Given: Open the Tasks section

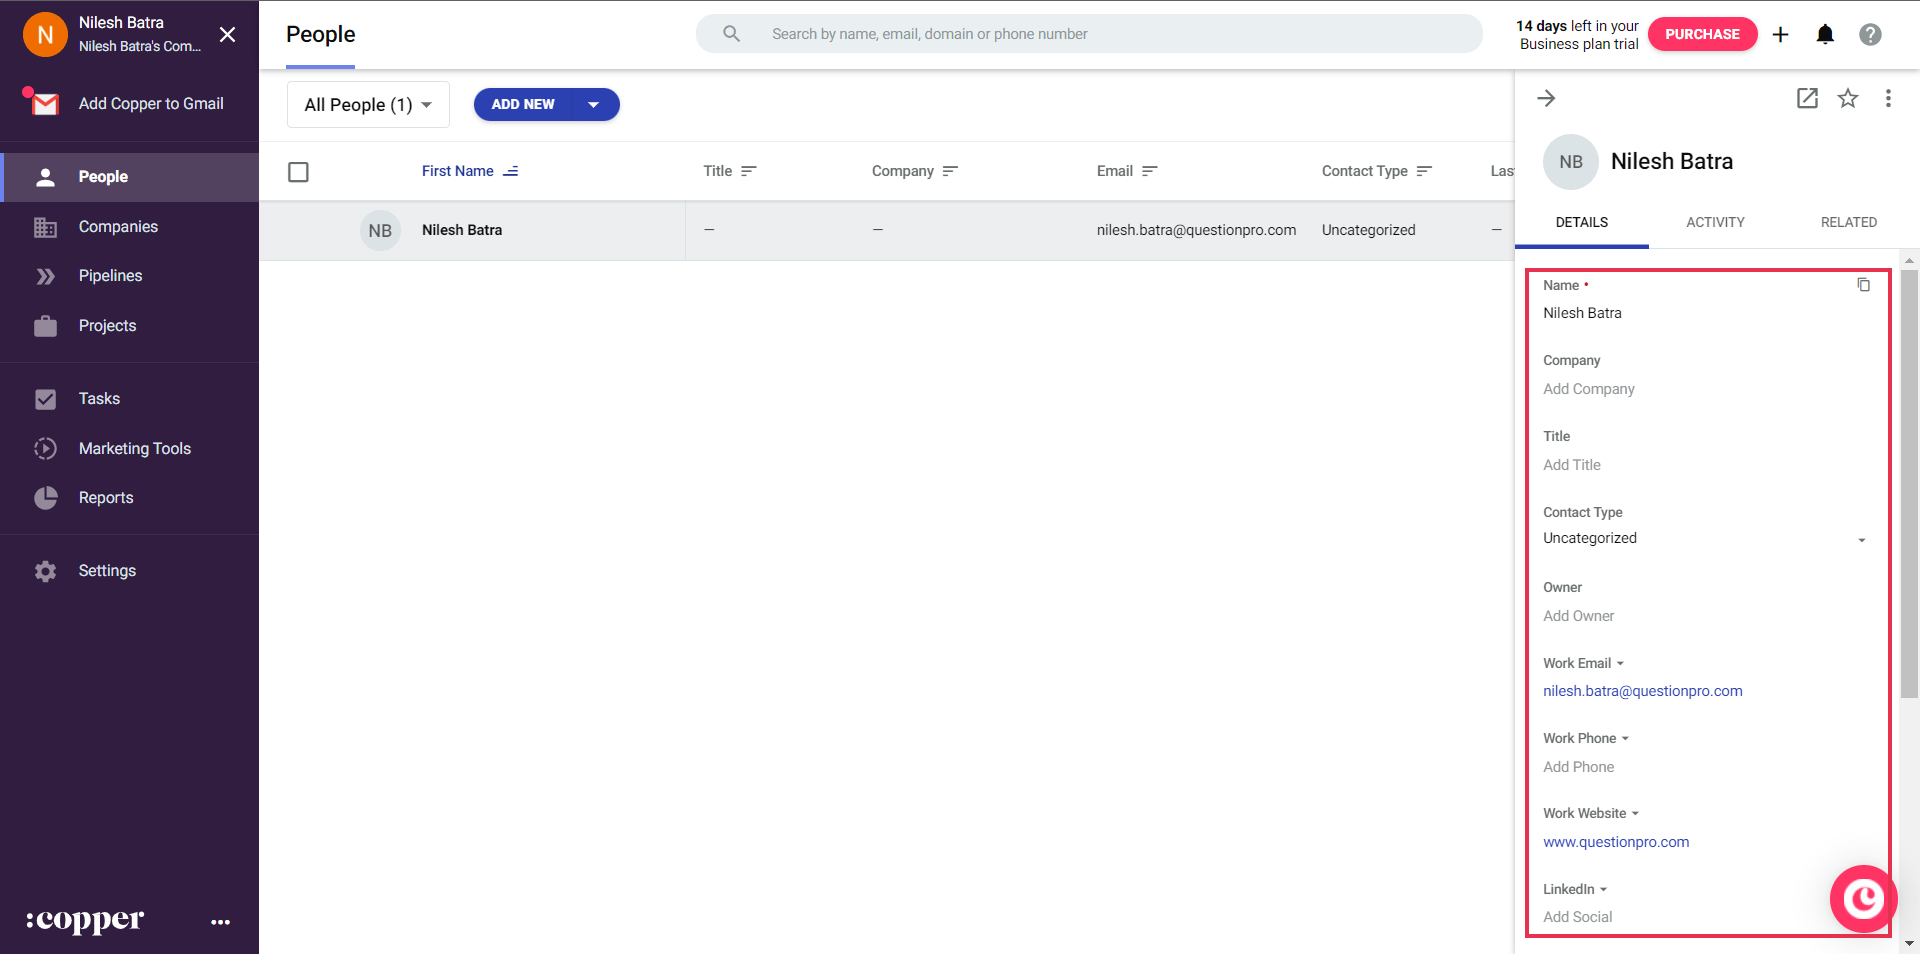Looking at the screenshot, I should tap(100, 399).
